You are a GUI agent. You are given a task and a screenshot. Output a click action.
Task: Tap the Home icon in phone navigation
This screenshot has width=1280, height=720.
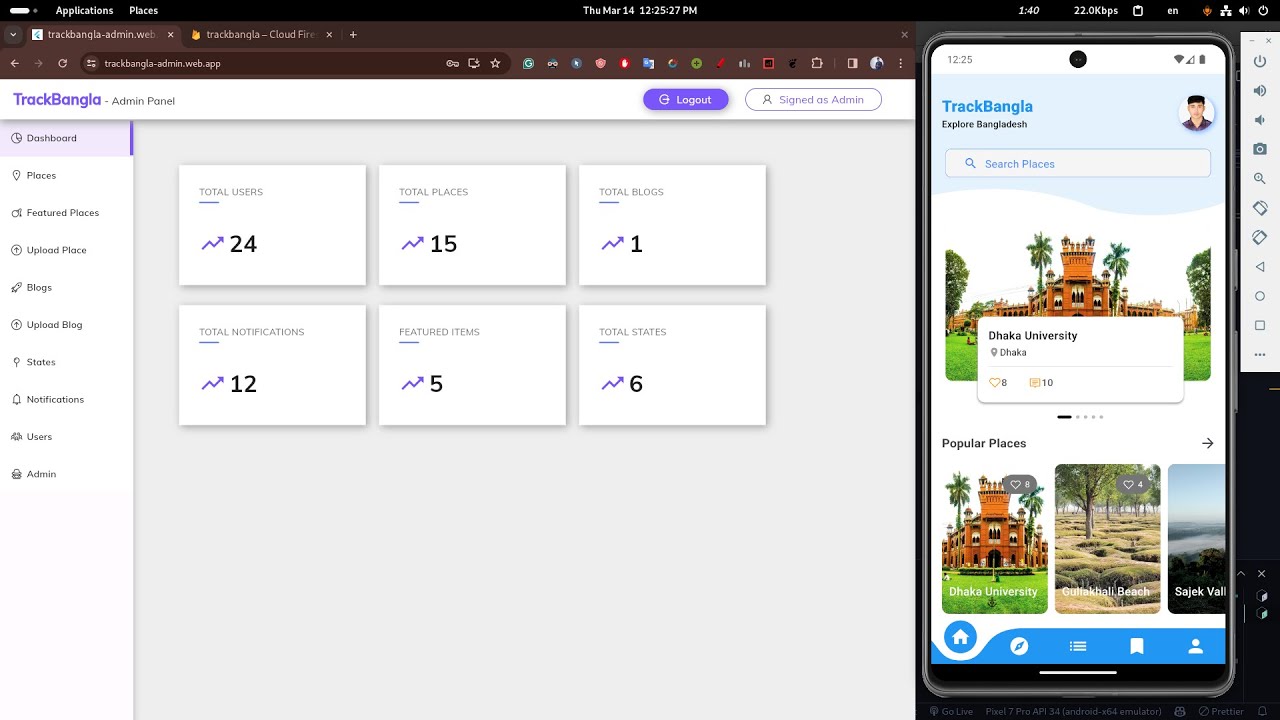click(x=960, y=637)
